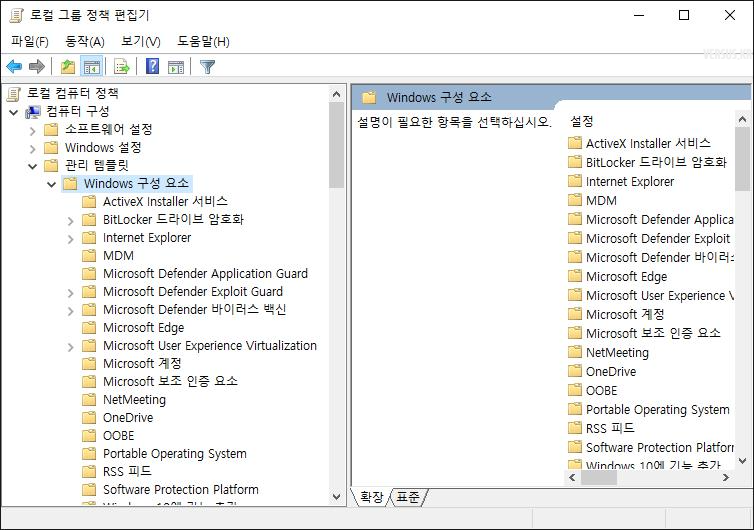Open 동작(A) menu
This screenshot has height=530, width=754.
(85, 41)
